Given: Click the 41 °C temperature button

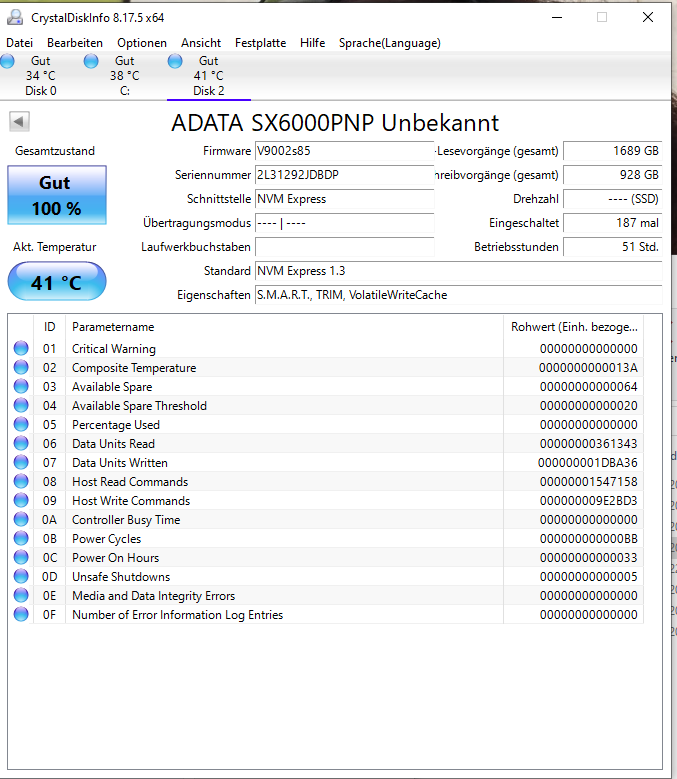Looking at the screenshot, I should pos(57,282).
